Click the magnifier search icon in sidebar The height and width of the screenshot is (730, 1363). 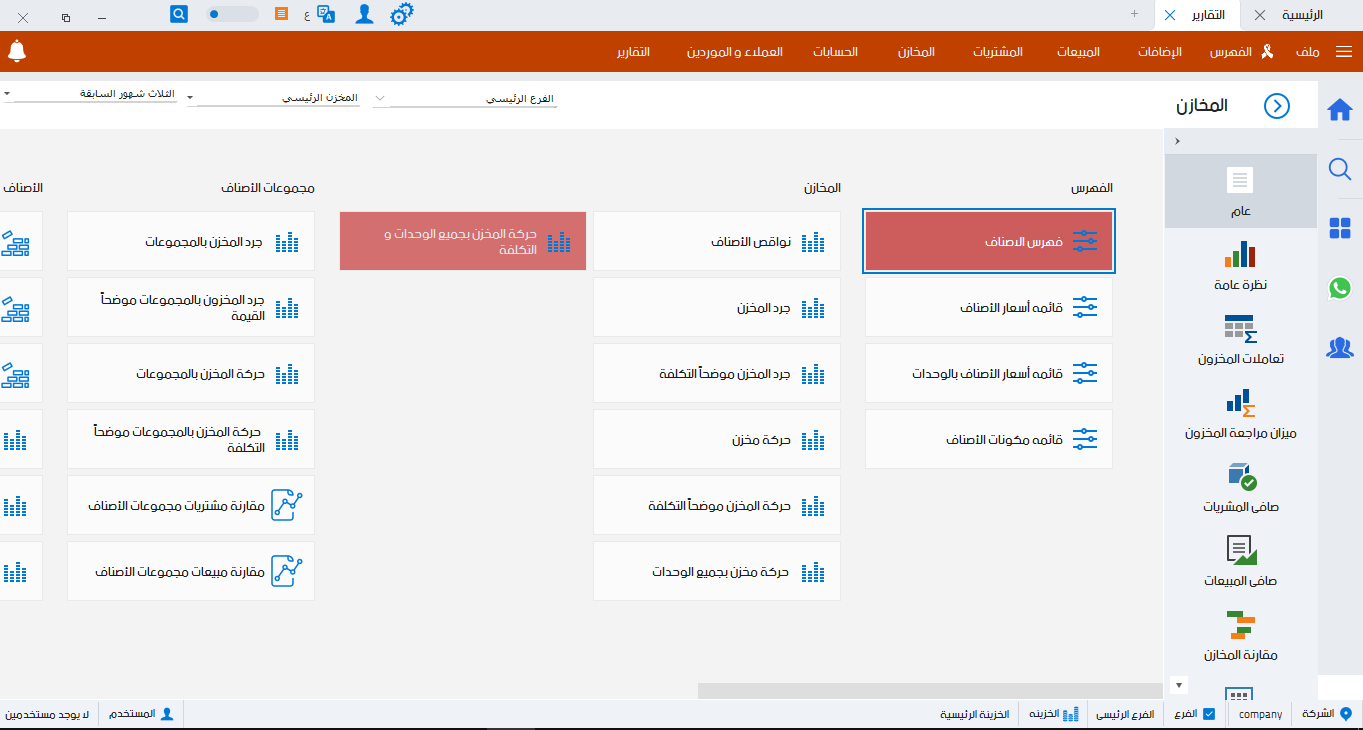click(x=1340, y=169)
